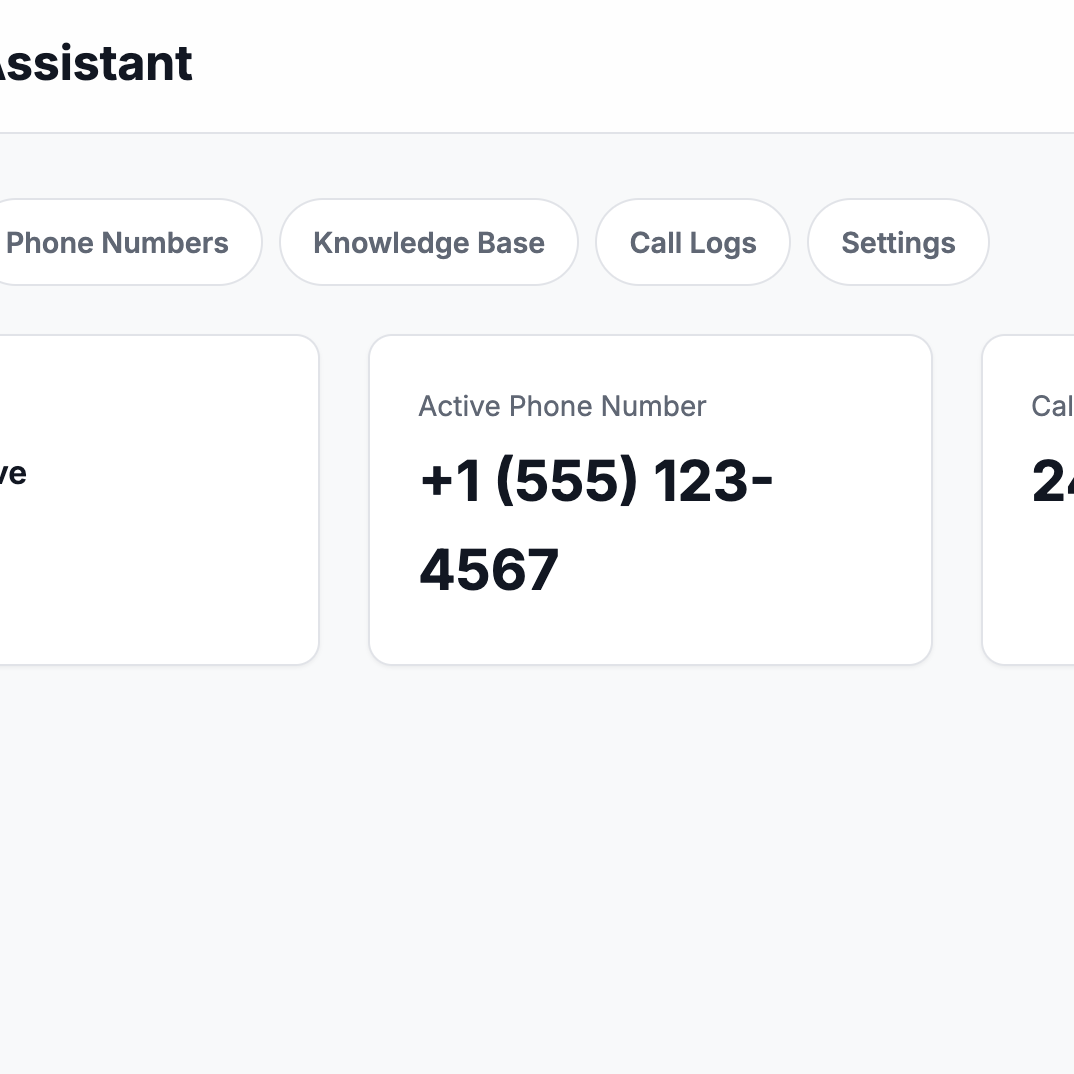Go to the Call Logs tab
1074x1074 pixels.
click(692, 243)
